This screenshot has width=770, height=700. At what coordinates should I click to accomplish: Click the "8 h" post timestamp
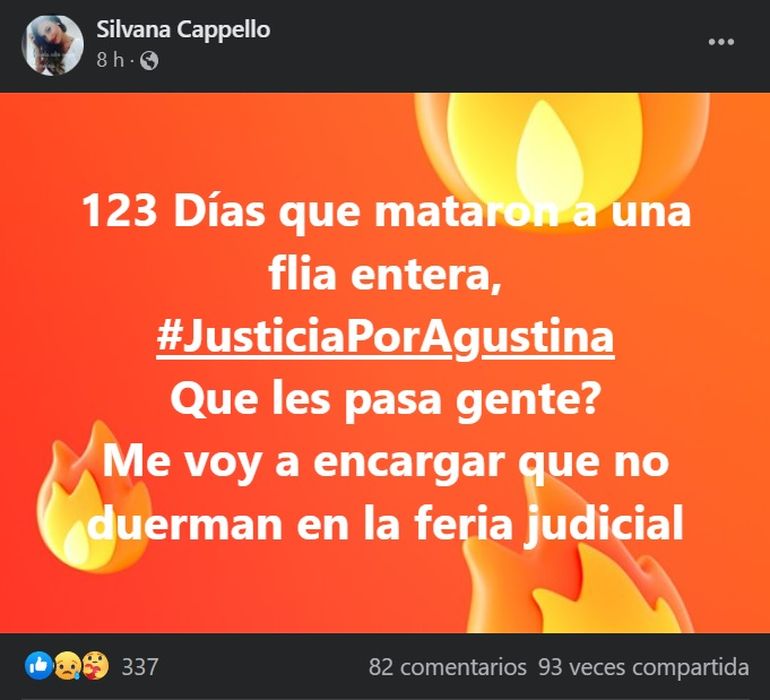coord(110,60)
